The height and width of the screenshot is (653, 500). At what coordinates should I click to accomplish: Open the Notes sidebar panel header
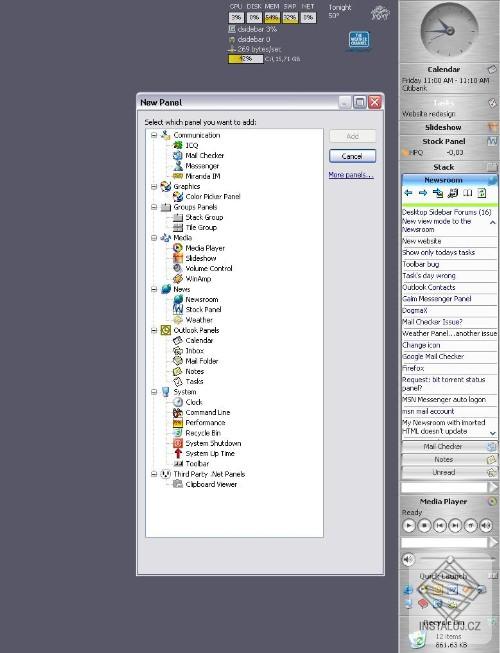[x=449, y=459]
